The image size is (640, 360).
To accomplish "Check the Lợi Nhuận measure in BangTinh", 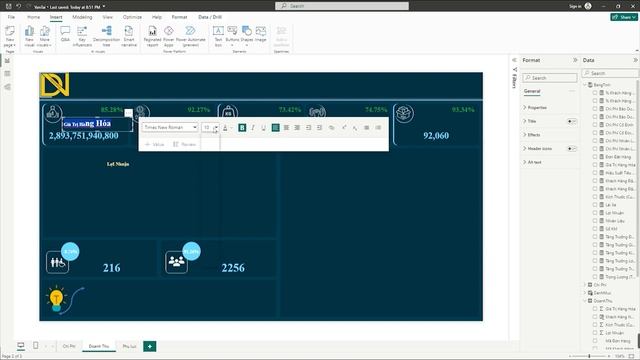I will [595, 213].
